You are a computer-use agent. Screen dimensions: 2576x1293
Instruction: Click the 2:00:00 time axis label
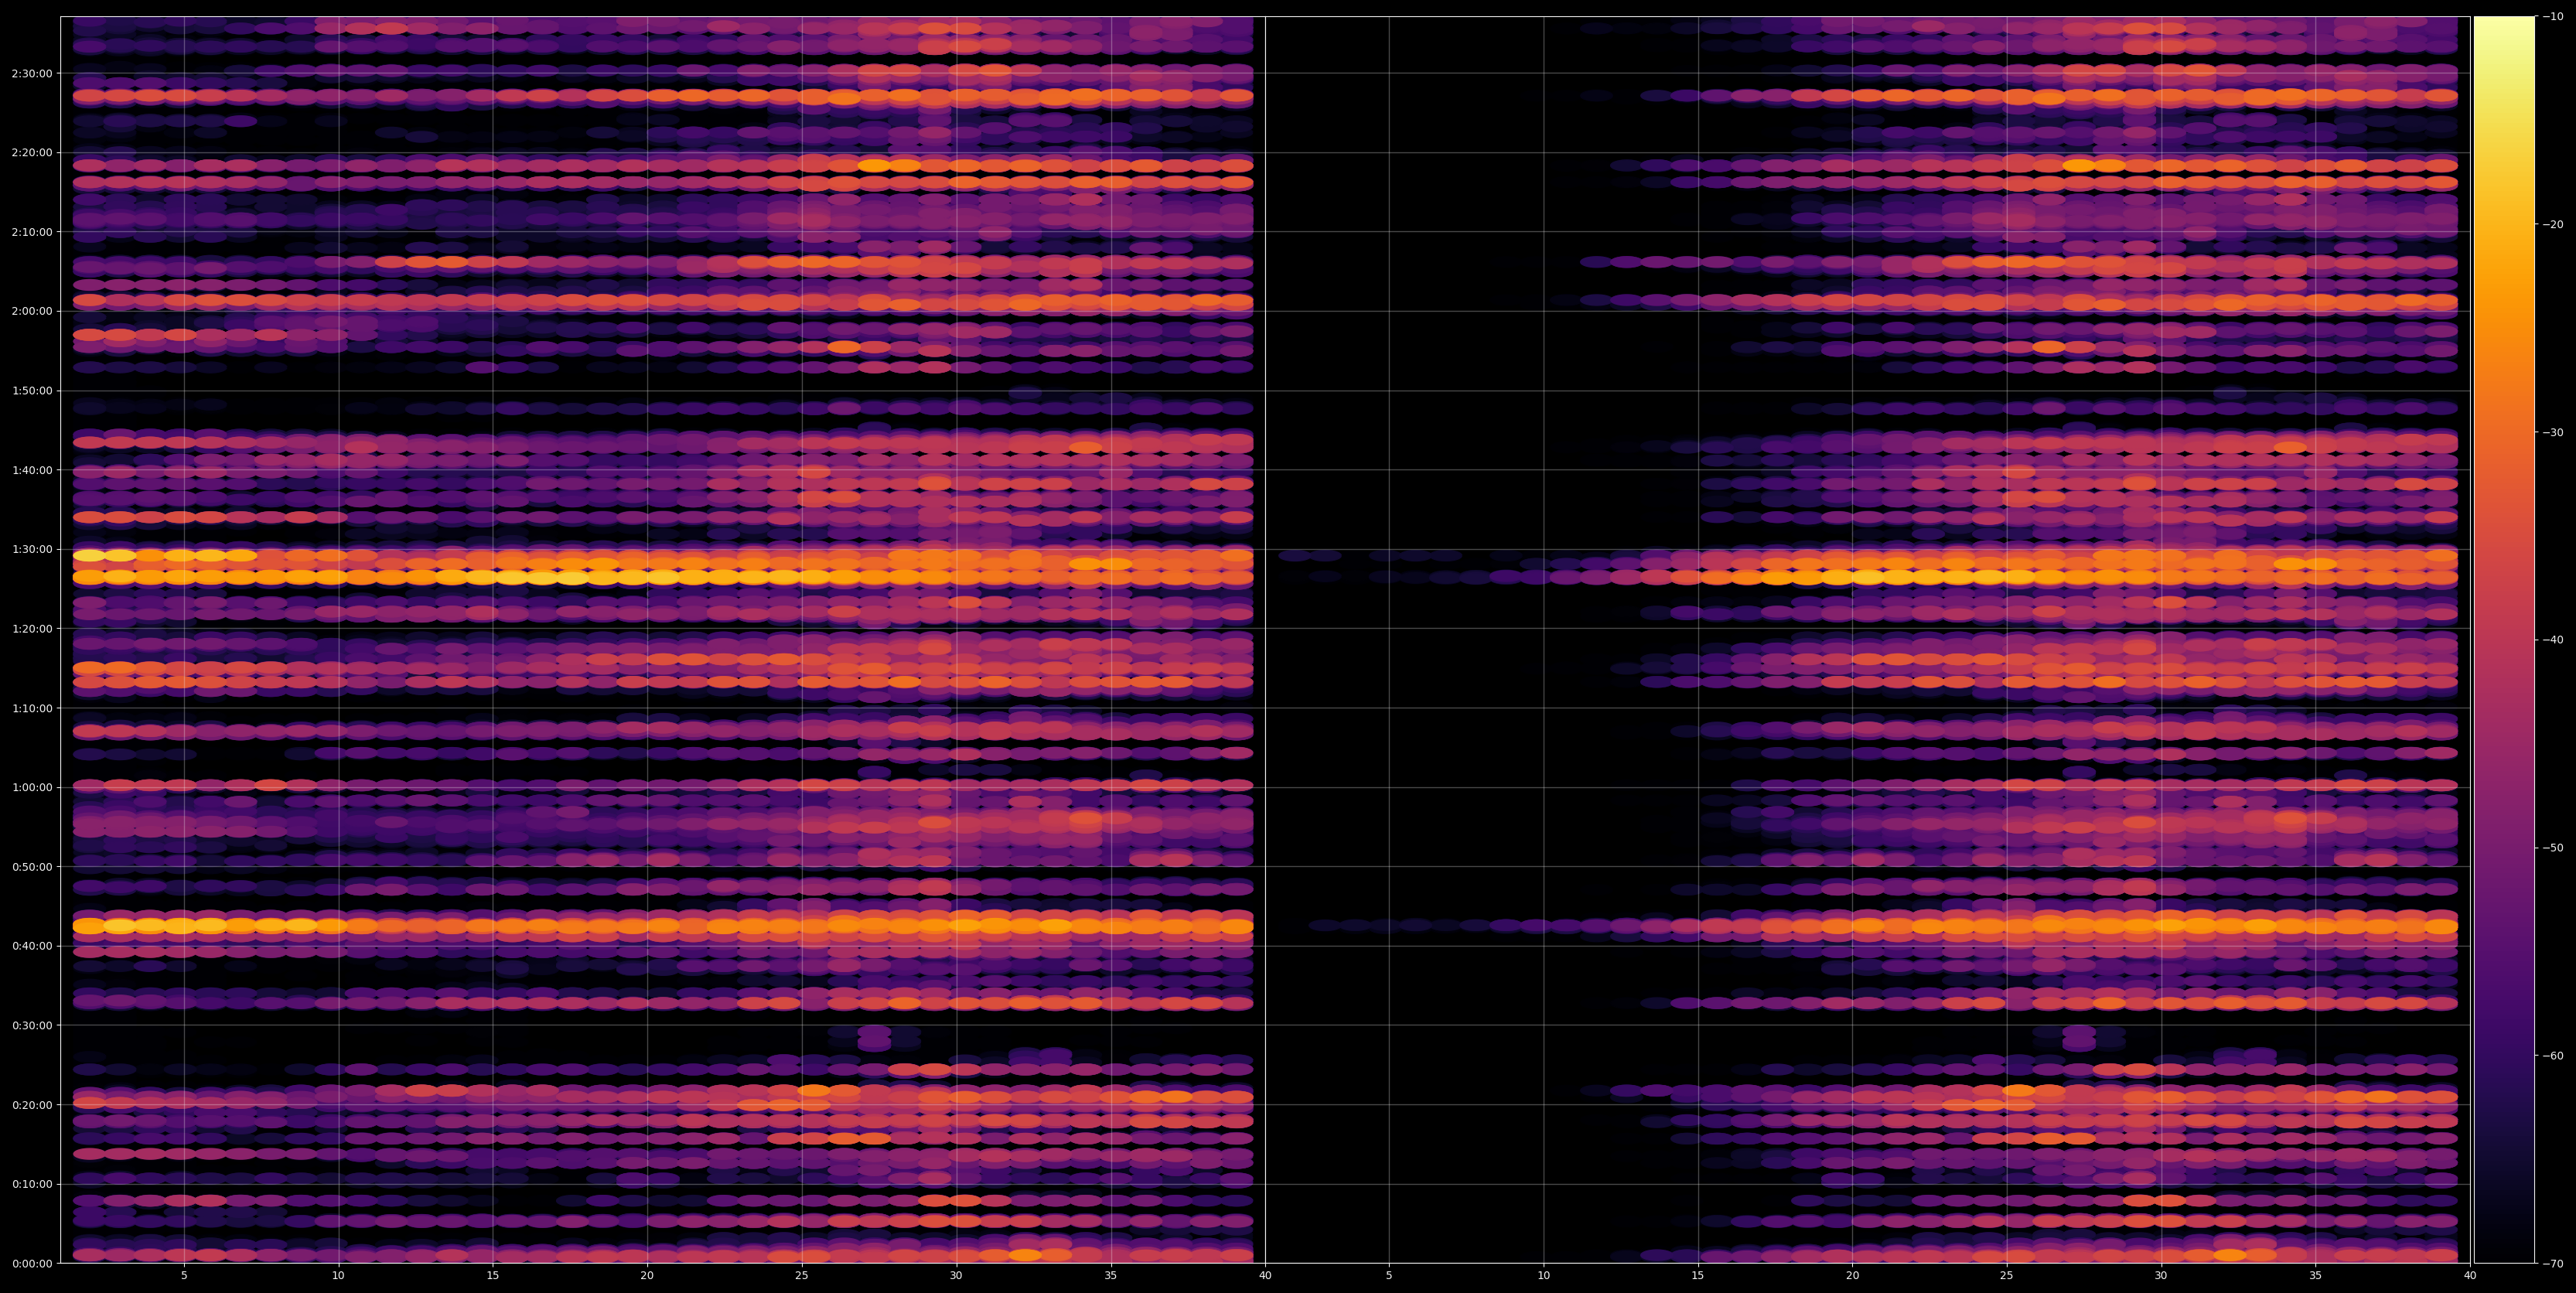coord(32,311)
